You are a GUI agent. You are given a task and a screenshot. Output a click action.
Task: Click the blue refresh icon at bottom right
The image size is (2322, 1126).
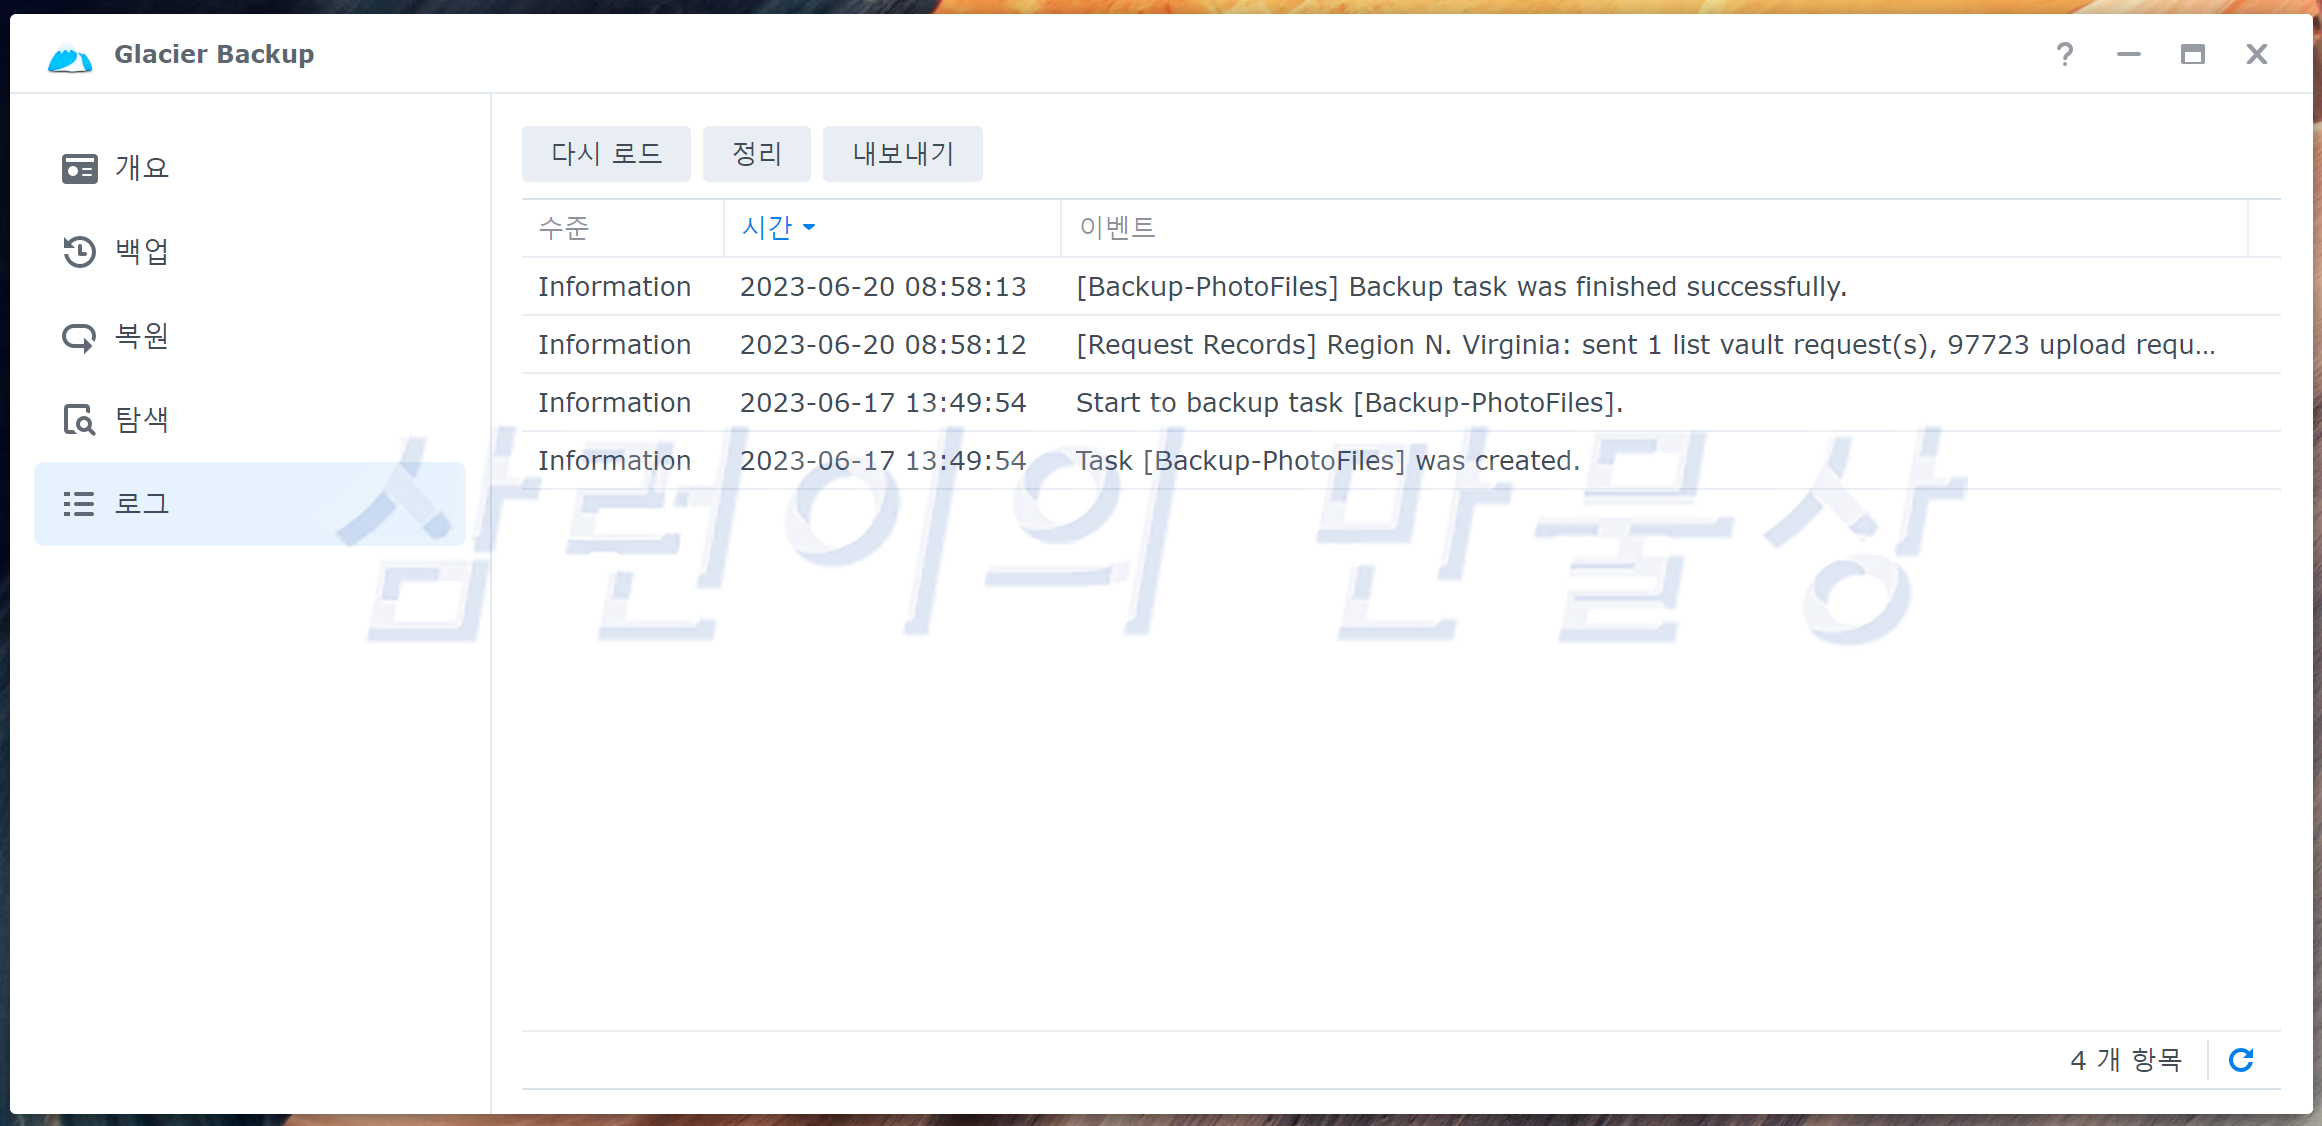coord(2240,1060)
